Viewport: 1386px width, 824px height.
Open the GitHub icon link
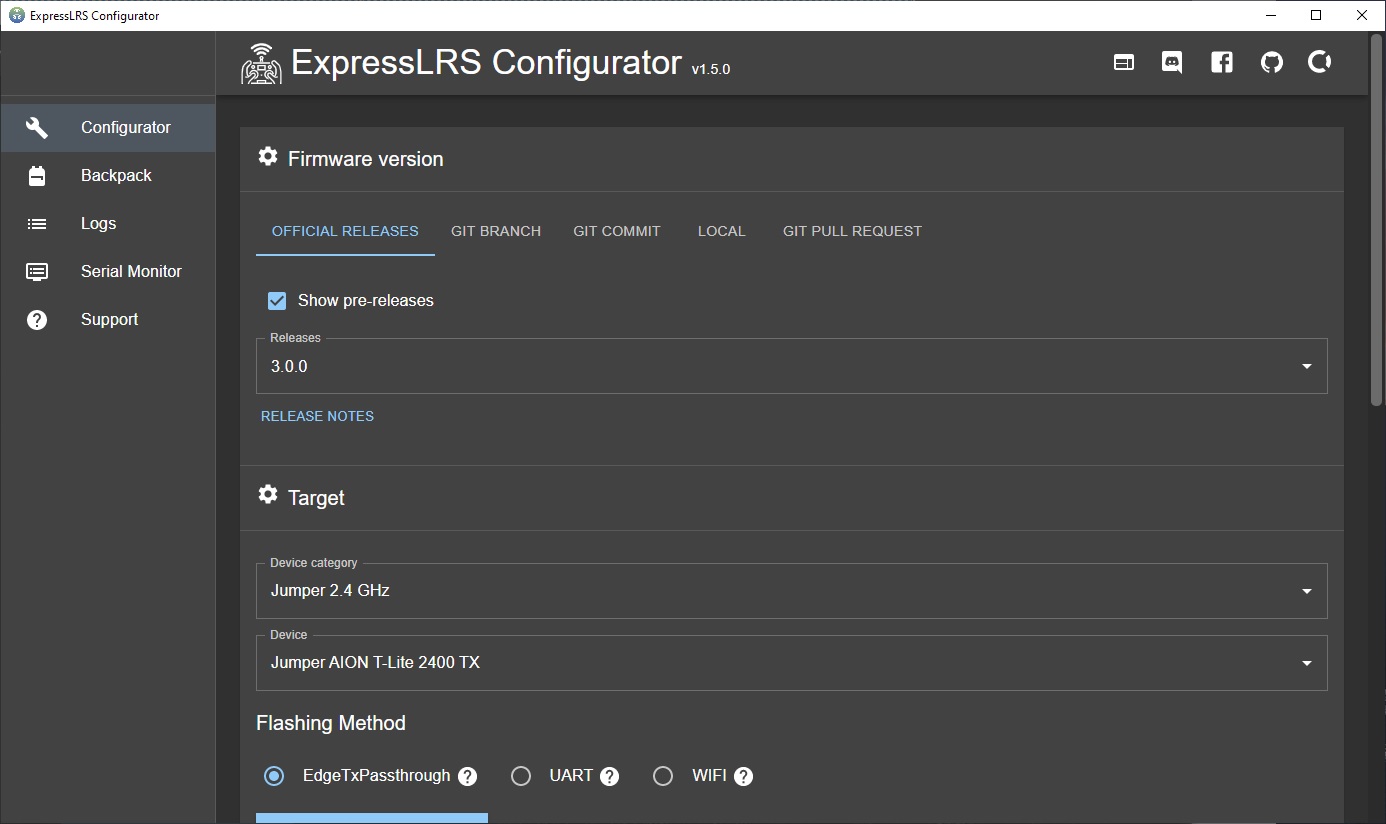click(x=1271, y=63)
